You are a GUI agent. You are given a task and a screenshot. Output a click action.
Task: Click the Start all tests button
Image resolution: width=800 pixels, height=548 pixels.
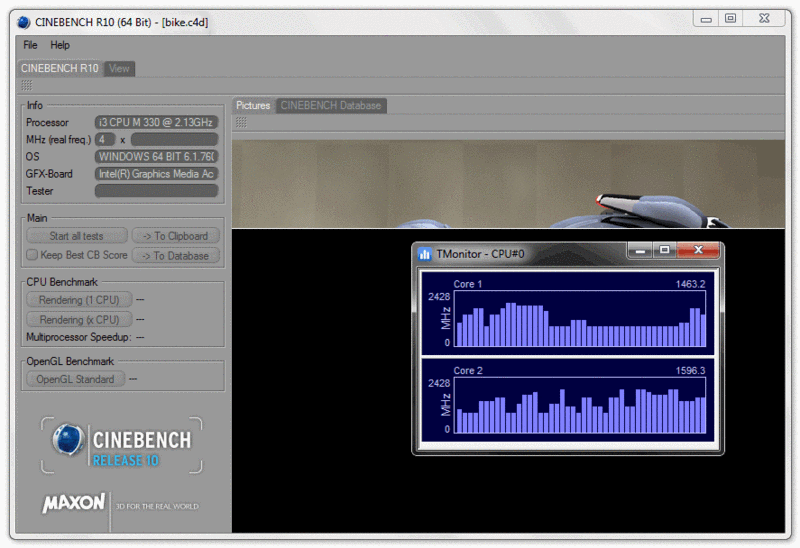[77, 236]
